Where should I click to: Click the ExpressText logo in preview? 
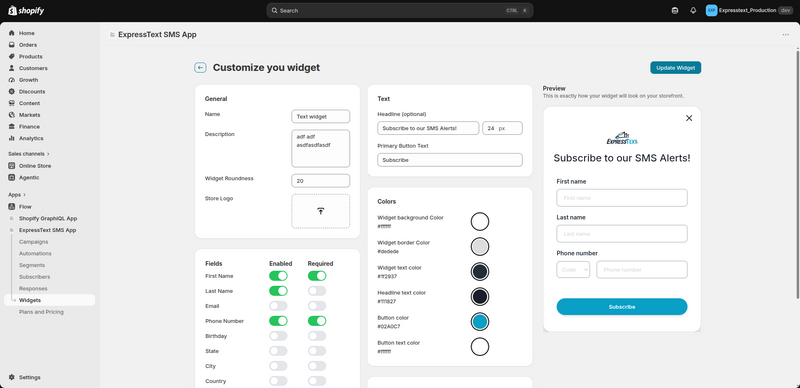pyautogui.click(x=621, y=138)
